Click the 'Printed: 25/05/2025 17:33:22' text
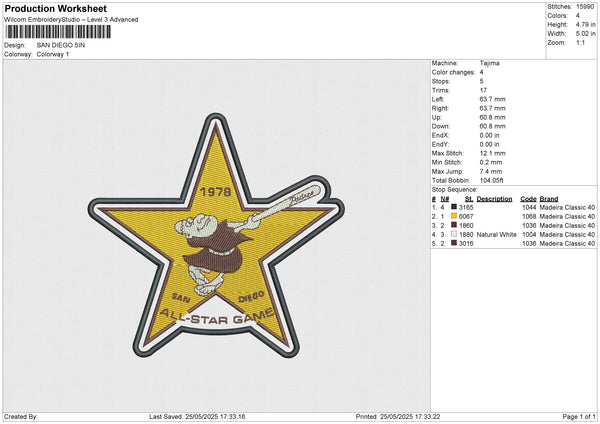The width and height of the screenshot is (600, 424). click(x=398, y=416)
